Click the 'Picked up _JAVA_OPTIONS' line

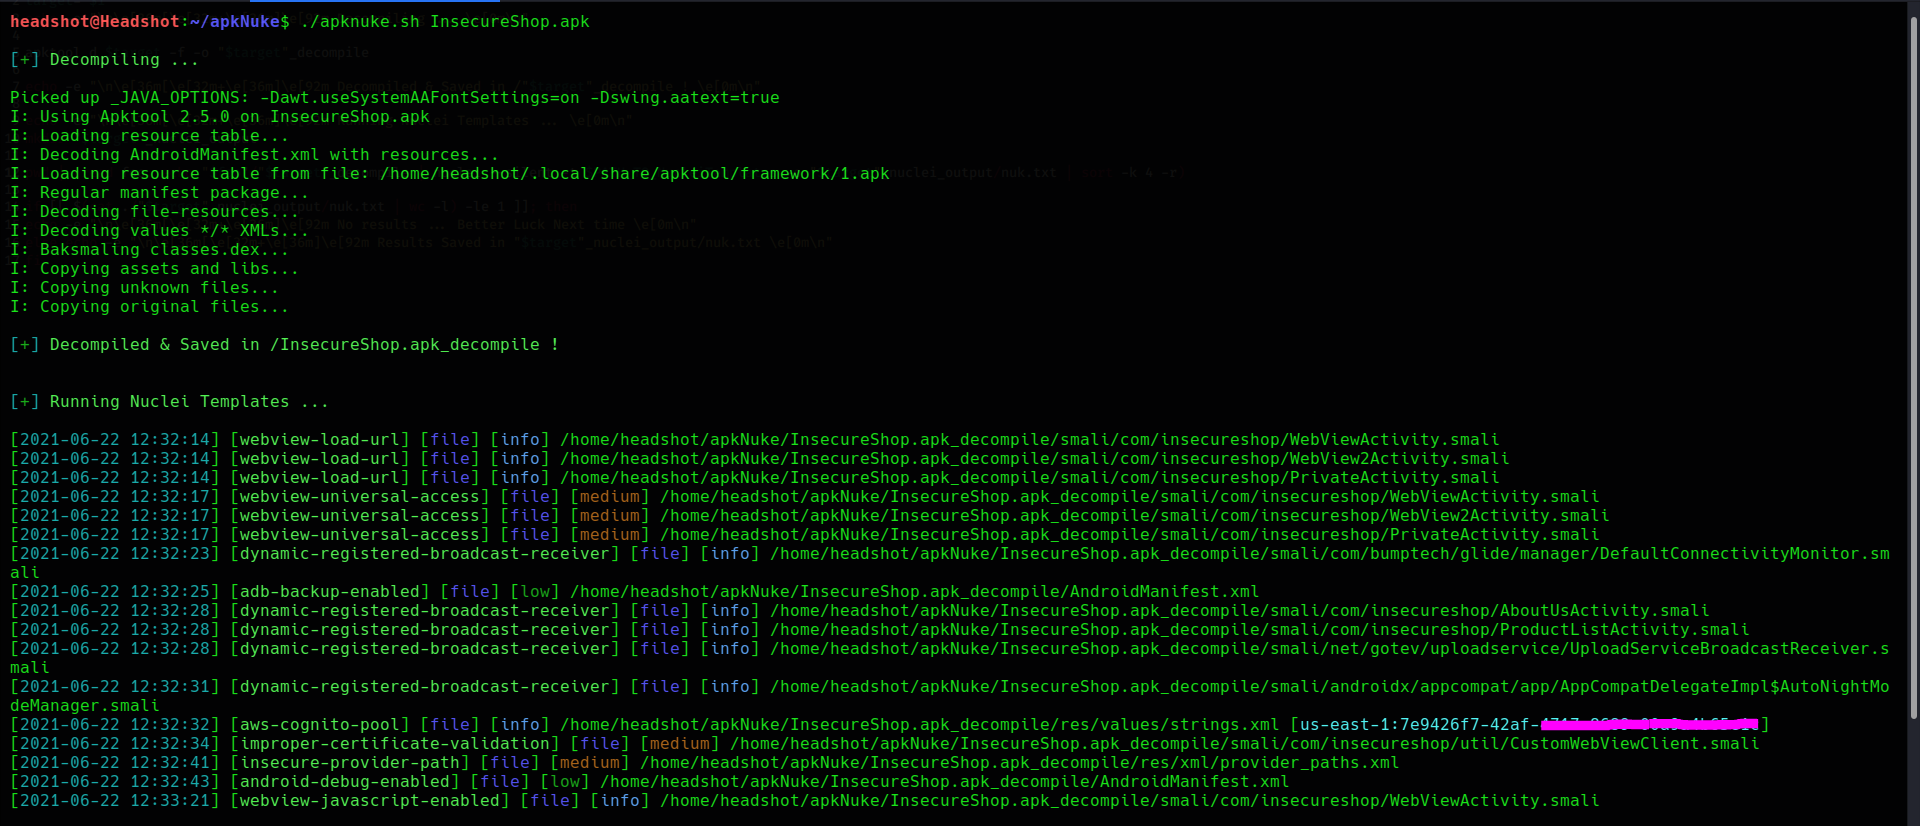click(x=395, y=98)
